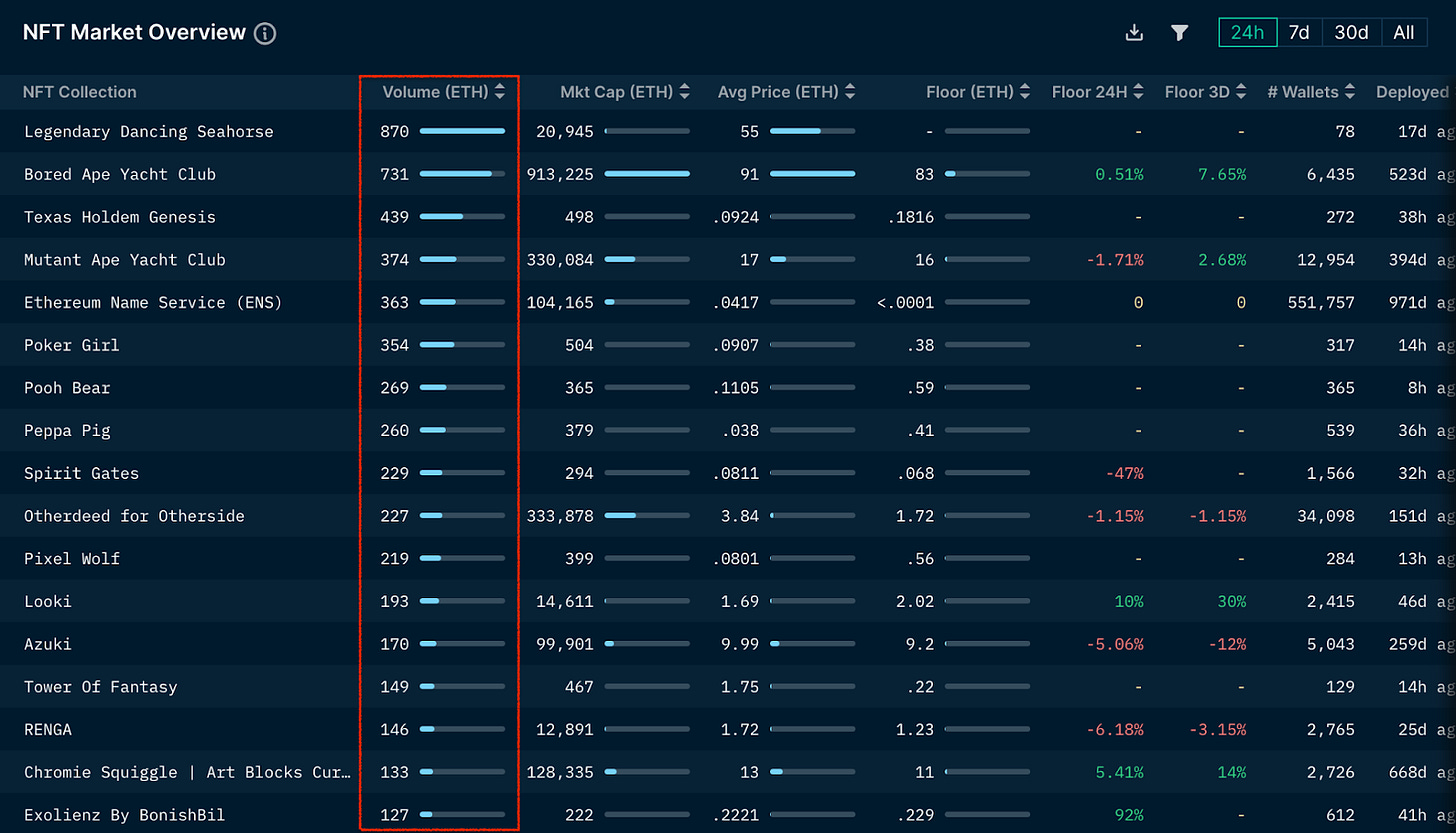The height and width of the screenshot is (833, 1456).
Task: Select the Spirit Gates row name
Action: [x=82, y=473]
